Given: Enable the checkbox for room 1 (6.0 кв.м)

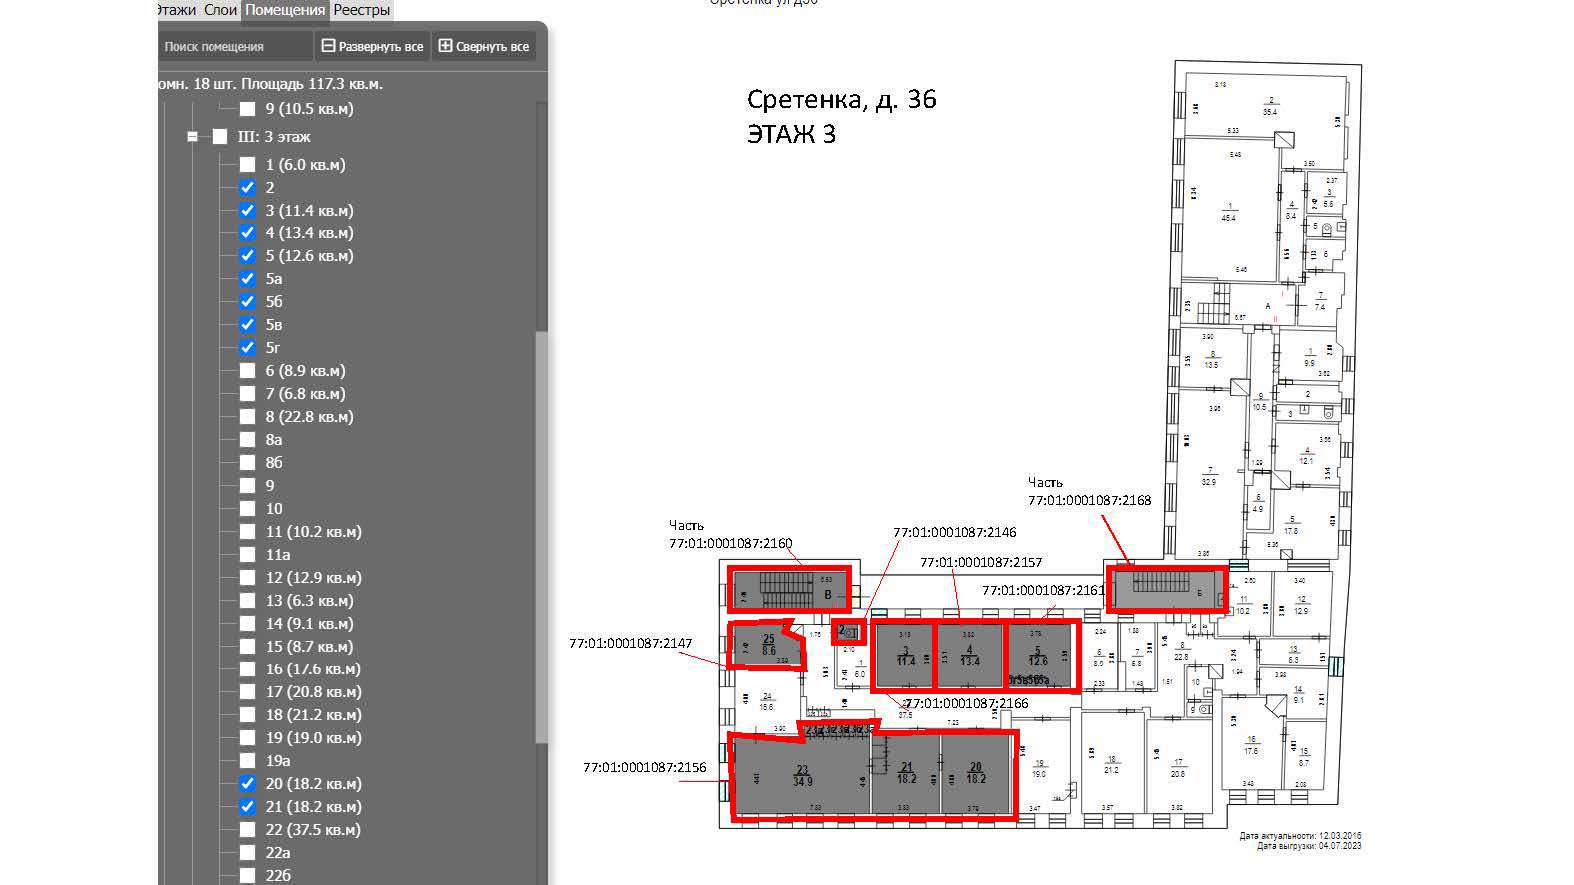Looking at the screenshot, I should click(x=247, y=164).
